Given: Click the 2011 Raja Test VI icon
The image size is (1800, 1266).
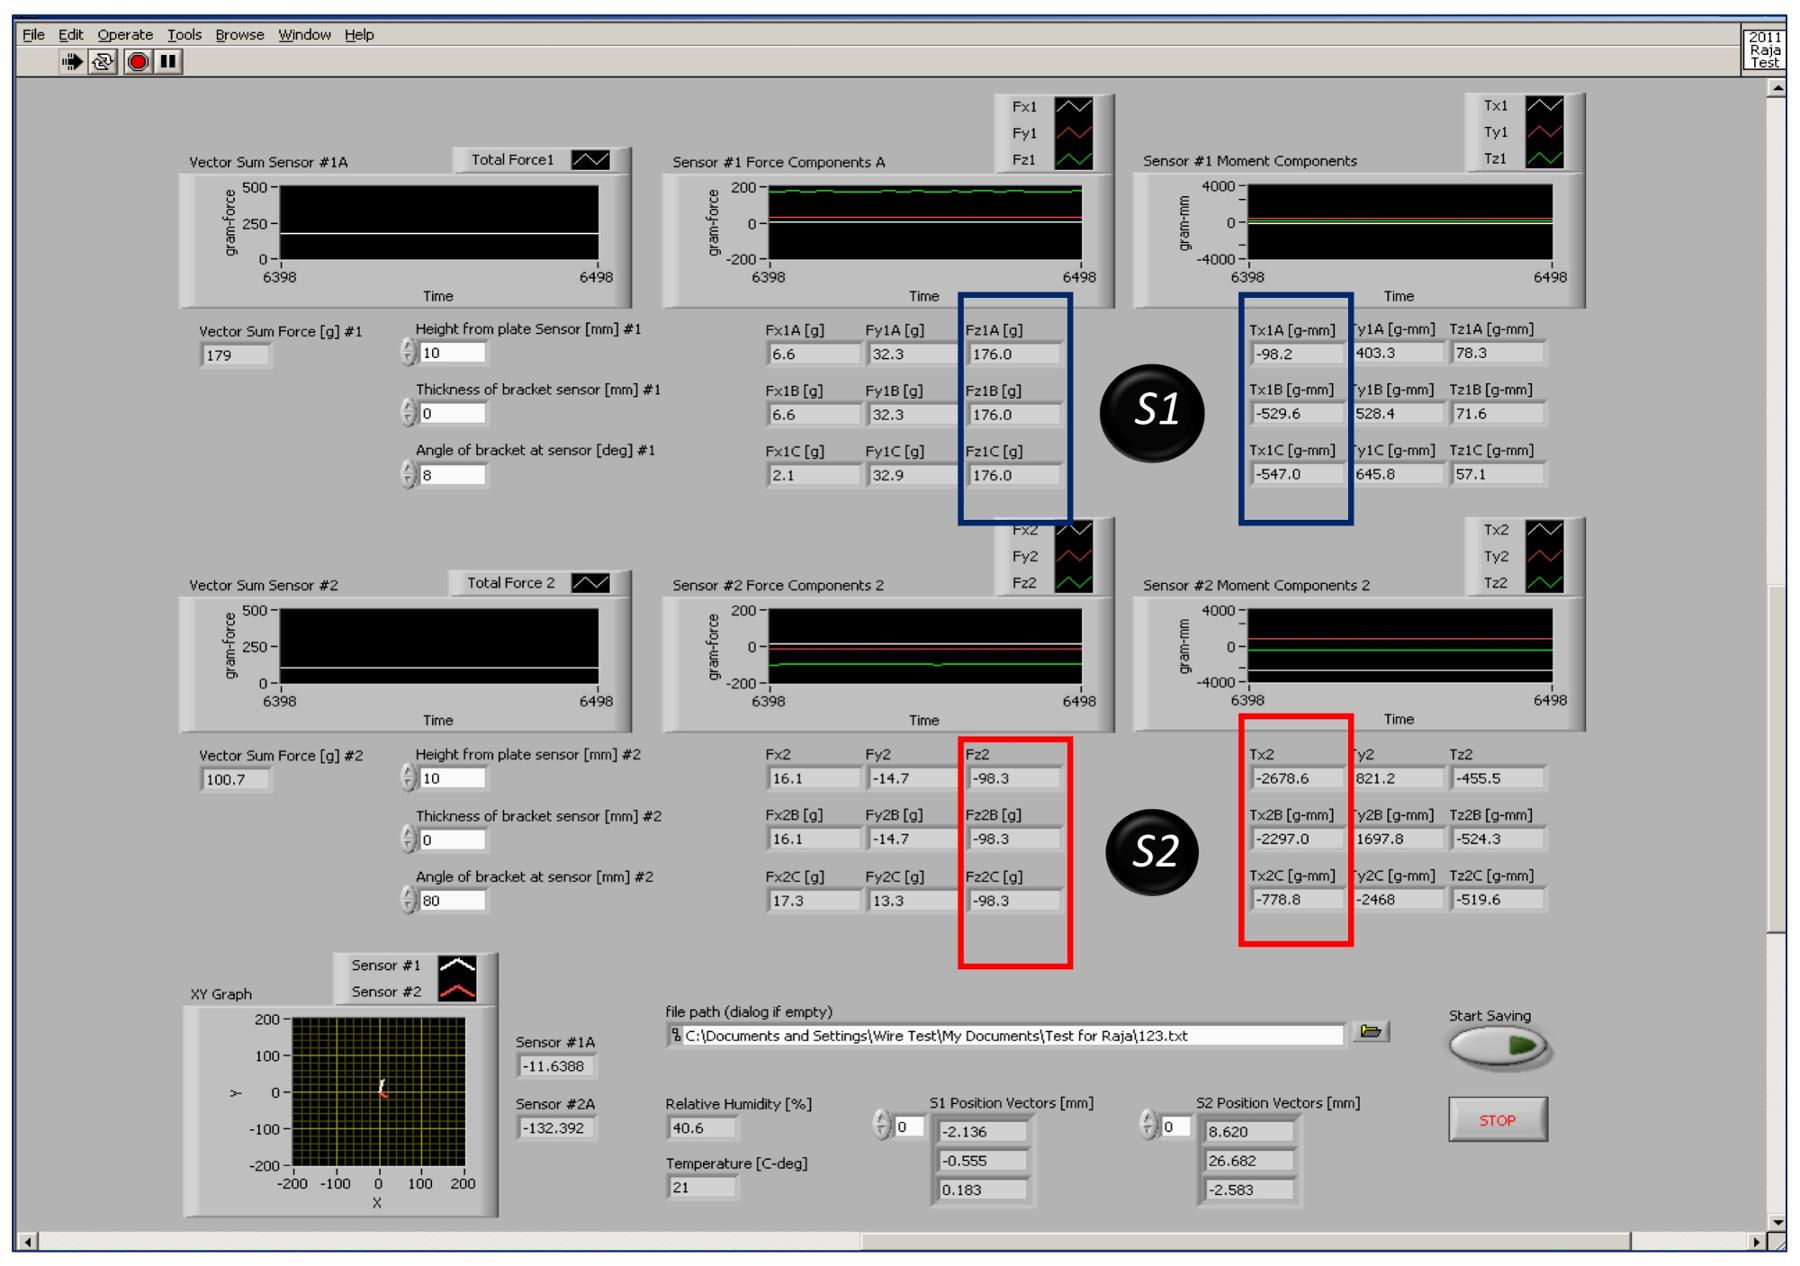Looking at the screenshot, I should [1764, 50].
